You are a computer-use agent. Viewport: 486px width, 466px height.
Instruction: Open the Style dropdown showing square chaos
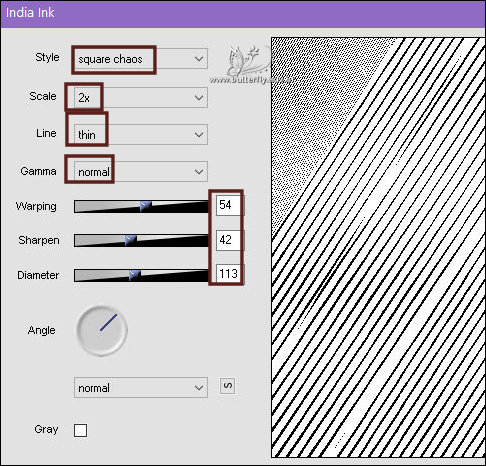point(141,59)
